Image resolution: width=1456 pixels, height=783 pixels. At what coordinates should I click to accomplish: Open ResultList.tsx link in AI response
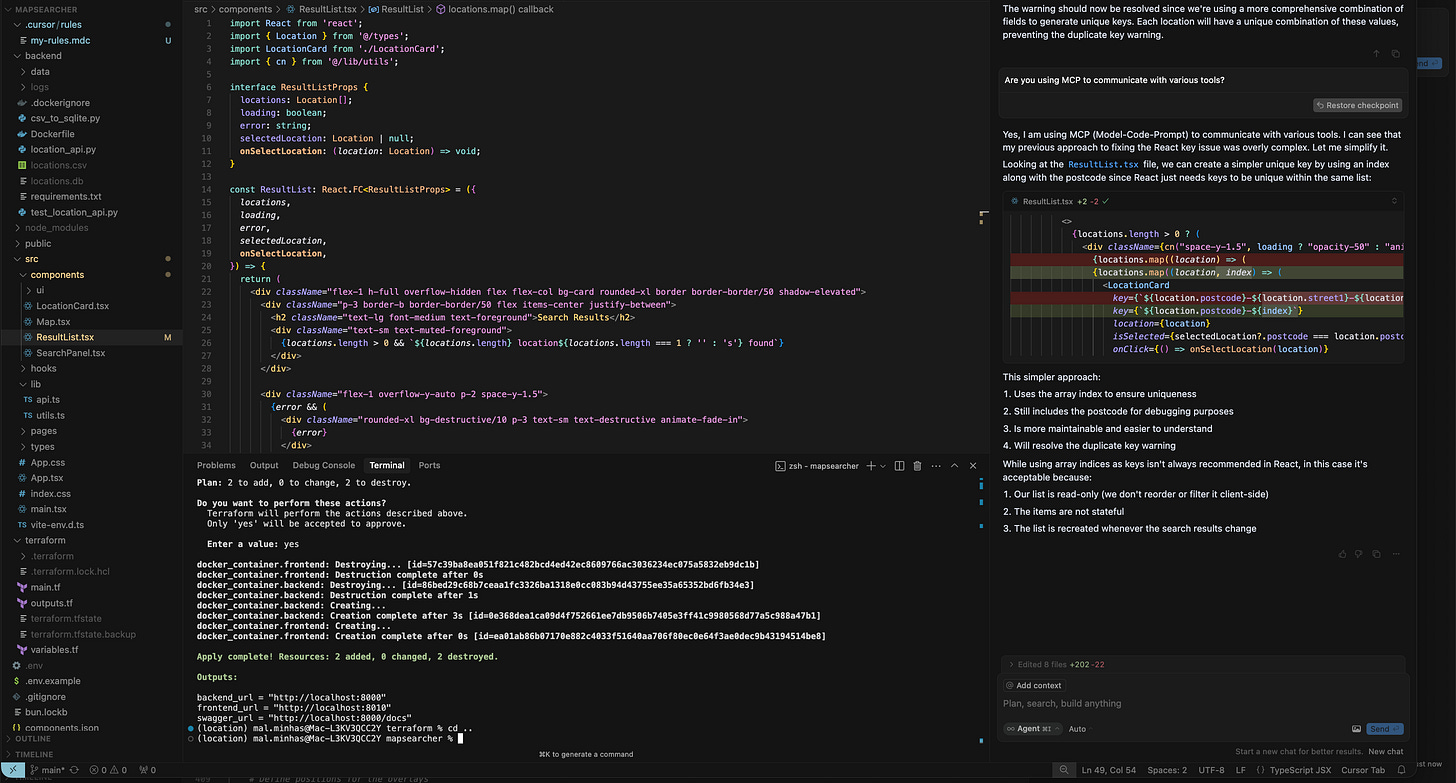[x=1103, y=164]
